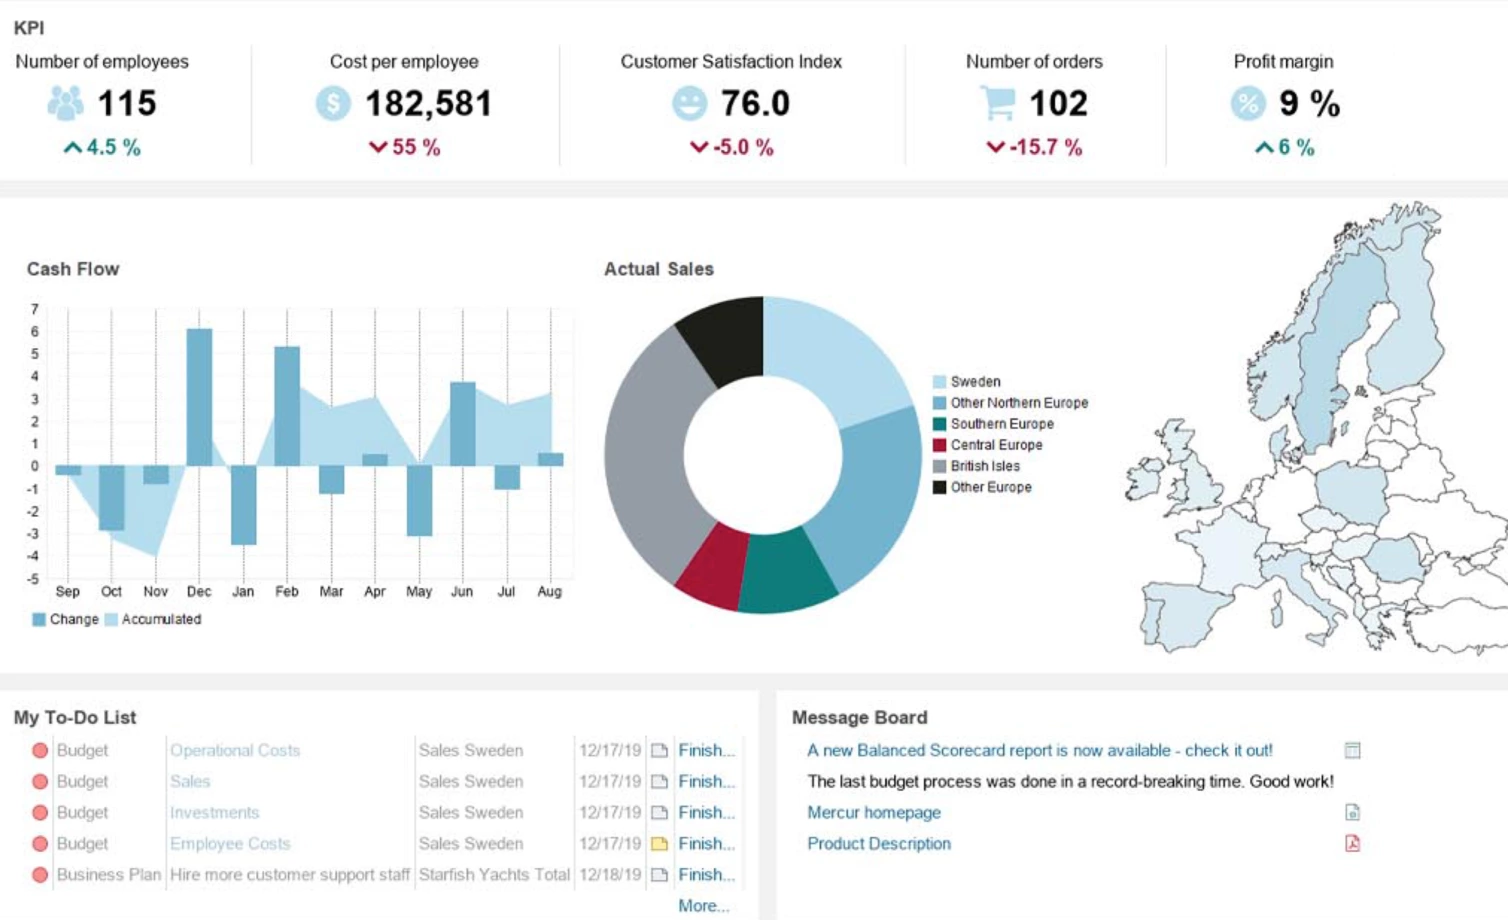Click the yellow note icon on Employee Costs row
This screenshot has height=920, width=1508.
657,843
